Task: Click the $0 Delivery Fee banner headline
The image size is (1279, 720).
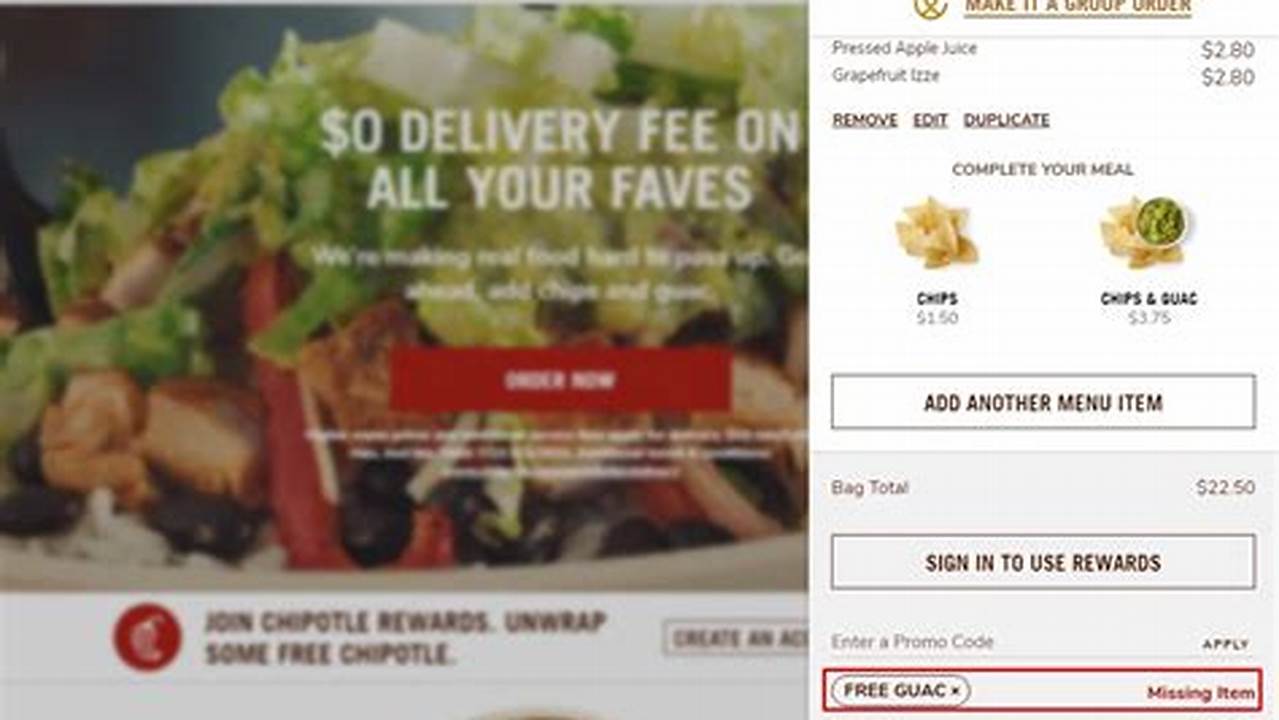Action: (x=560, y=160)
